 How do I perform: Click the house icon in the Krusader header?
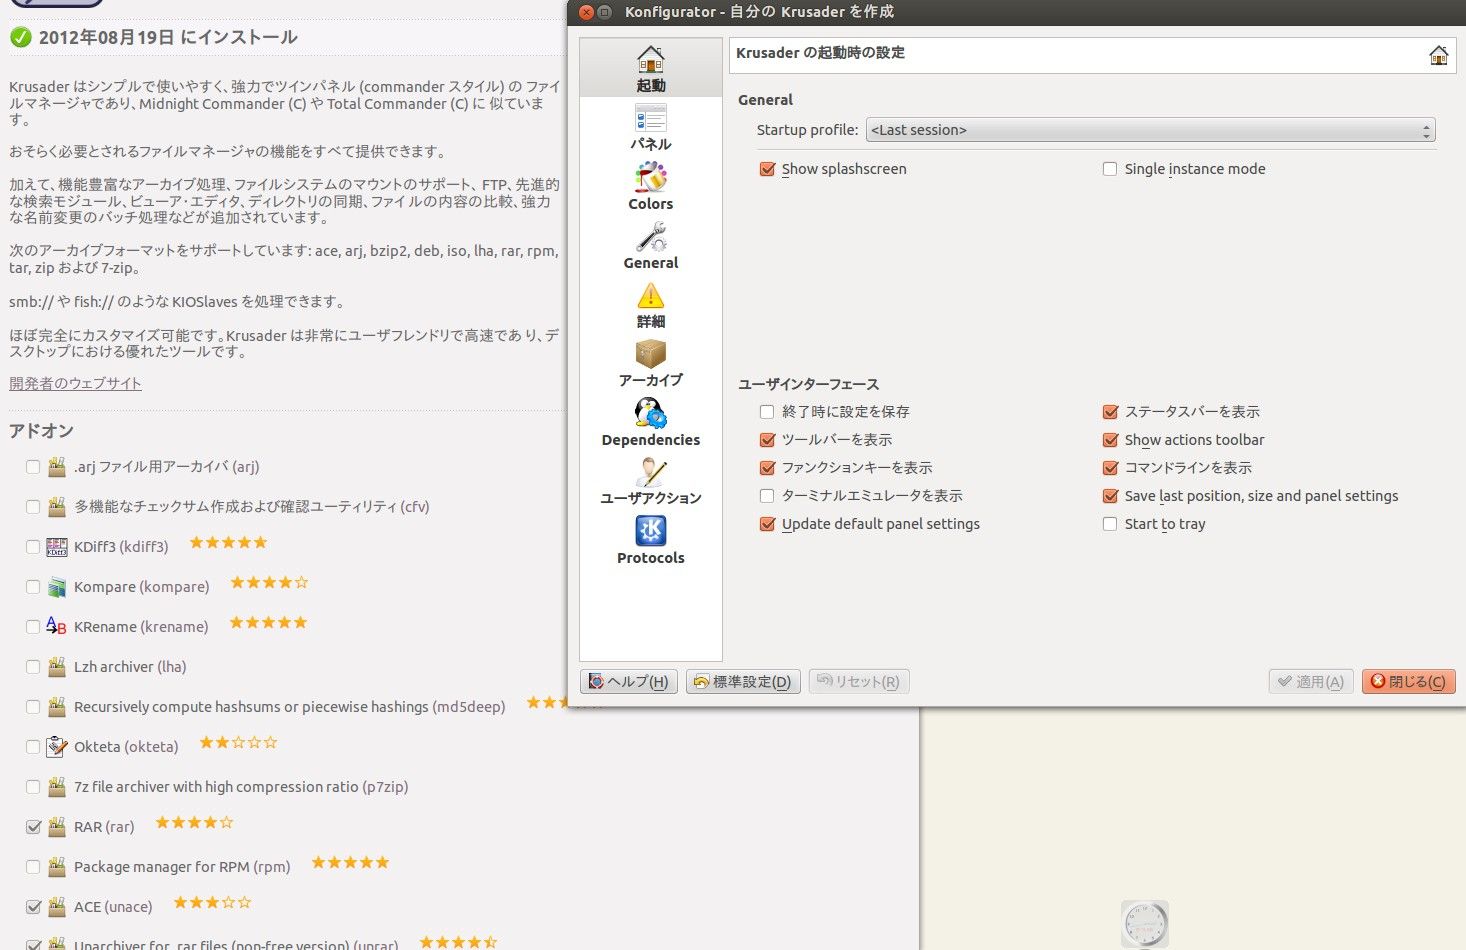pos(1438,55)
